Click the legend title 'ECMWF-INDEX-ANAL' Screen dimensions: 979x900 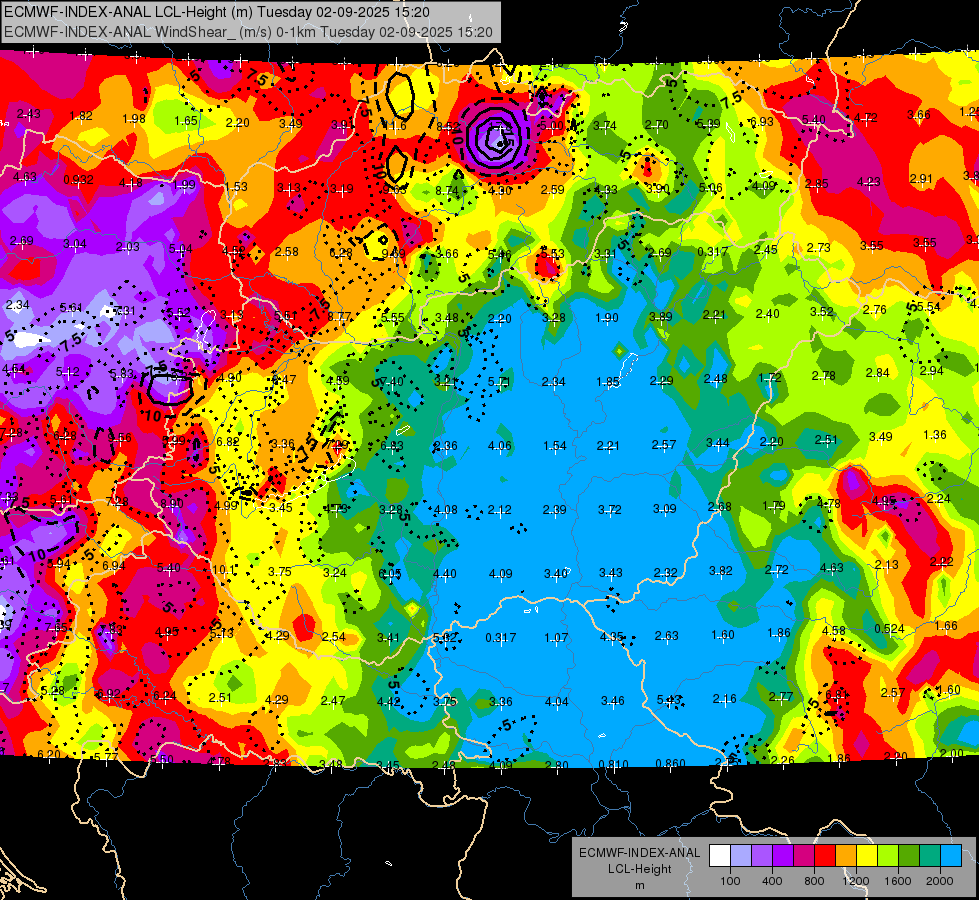pos(639,853)
